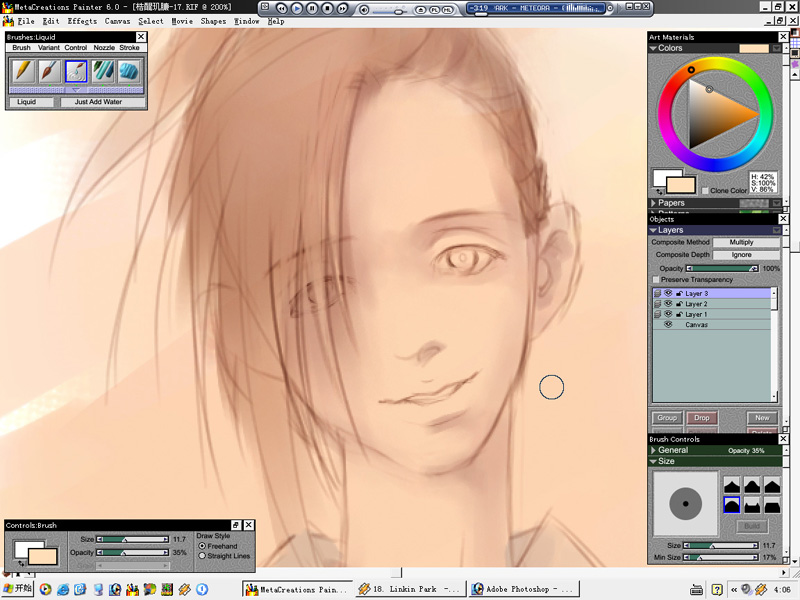Select Freehand draw style
800x600 pixels.
pos(202,546)
